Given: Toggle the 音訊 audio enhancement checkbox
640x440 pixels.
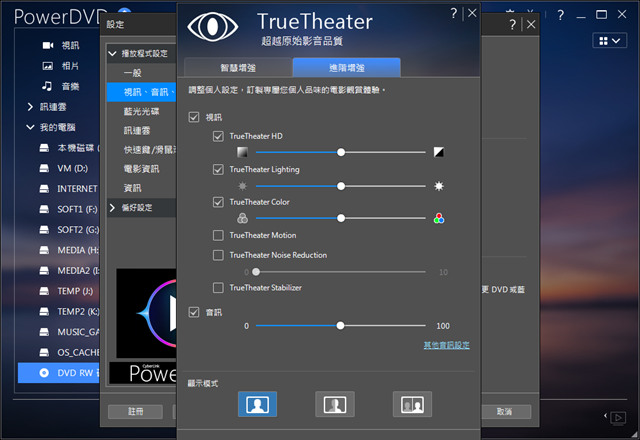Looking at the screenshot, I should point(194,312).
